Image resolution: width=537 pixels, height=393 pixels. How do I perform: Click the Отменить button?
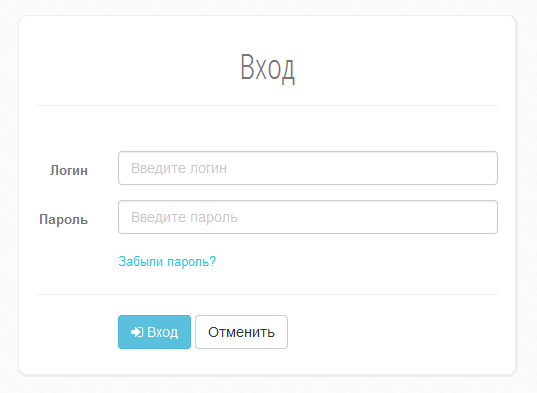[241, 332]
